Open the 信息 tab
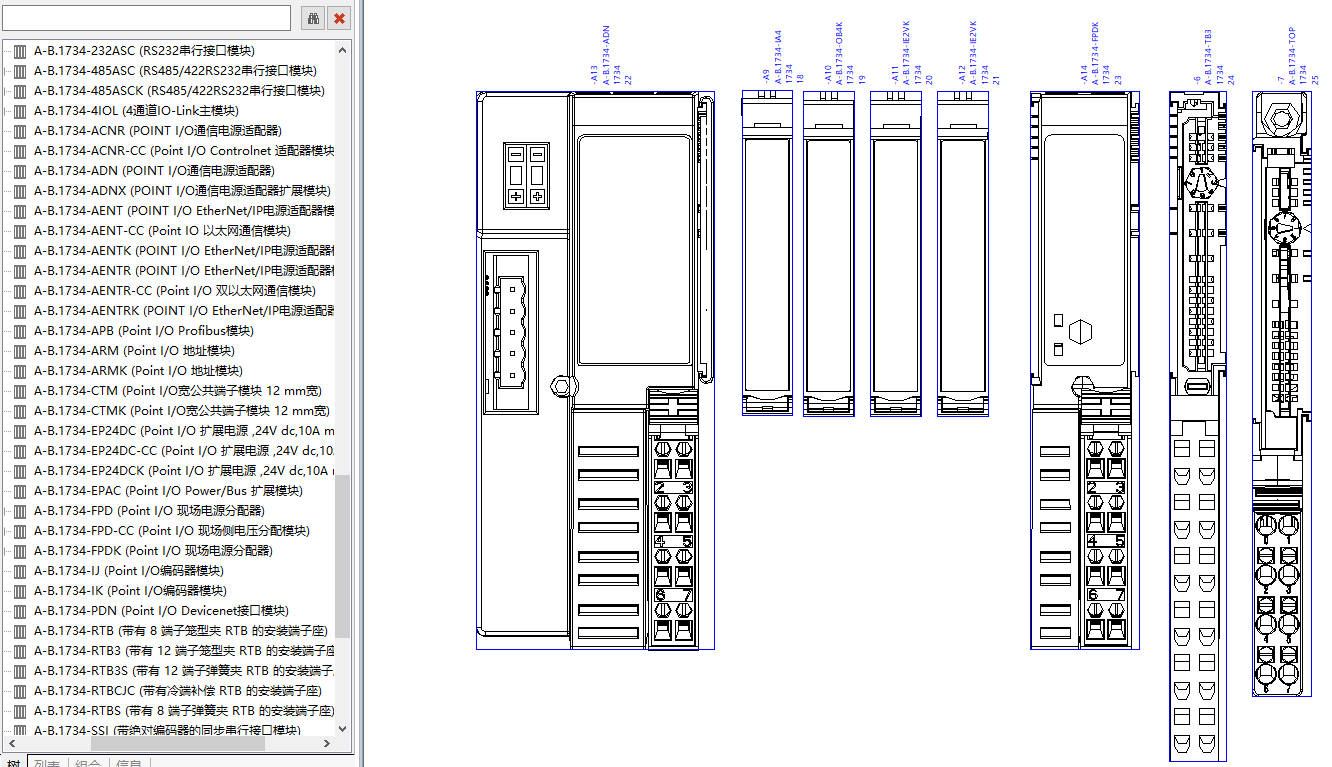 (129, 763)
